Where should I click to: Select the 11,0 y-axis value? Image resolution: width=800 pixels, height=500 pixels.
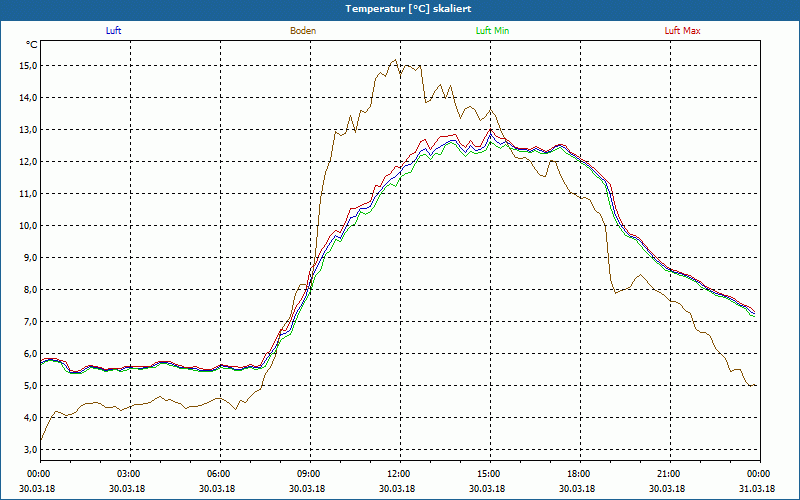click(29, 194)
